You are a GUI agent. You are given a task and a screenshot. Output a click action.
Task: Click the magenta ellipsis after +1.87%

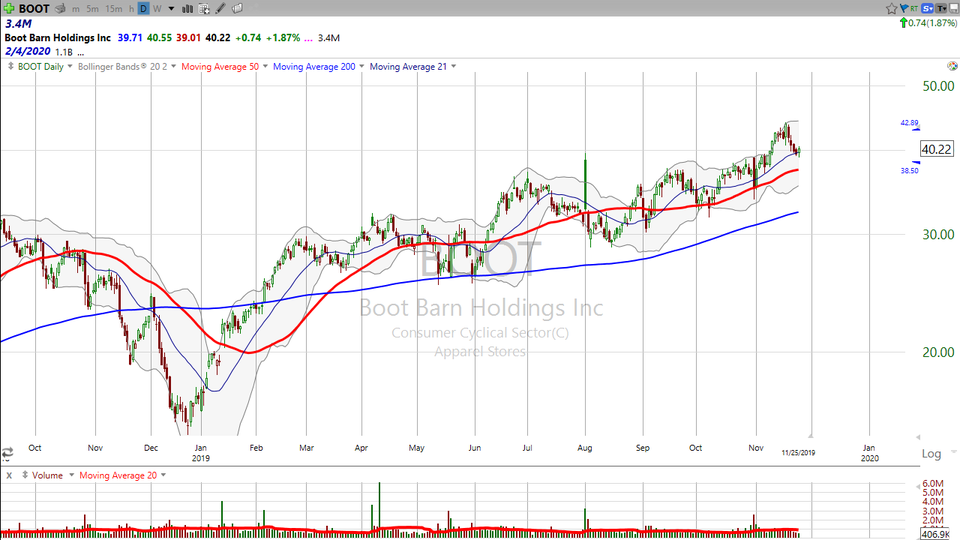coord(308,38)
